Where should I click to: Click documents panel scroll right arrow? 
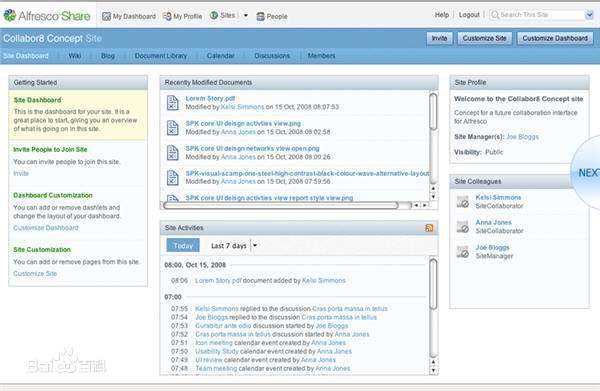424,205
